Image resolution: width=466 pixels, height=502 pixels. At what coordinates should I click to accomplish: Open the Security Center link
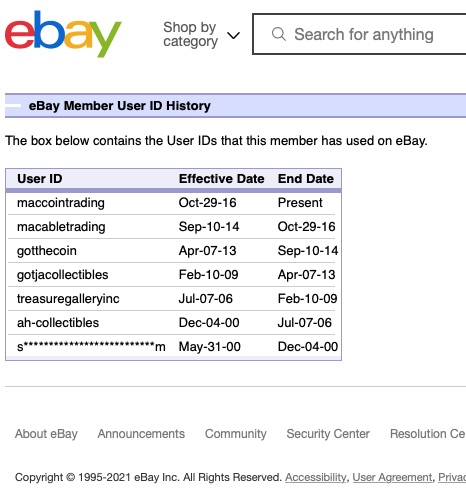[328, 434]
